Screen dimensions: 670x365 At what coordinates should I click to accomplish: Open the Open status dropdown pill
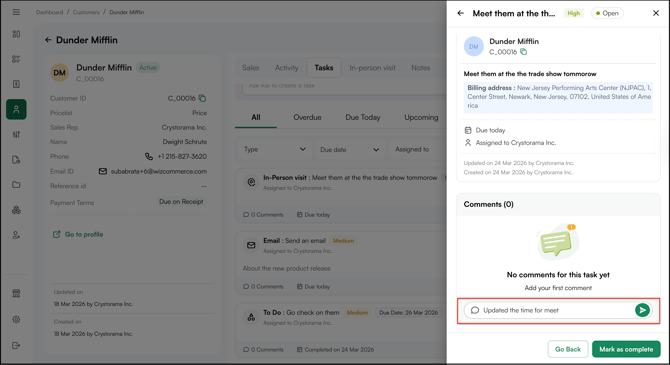pos(607,13)
